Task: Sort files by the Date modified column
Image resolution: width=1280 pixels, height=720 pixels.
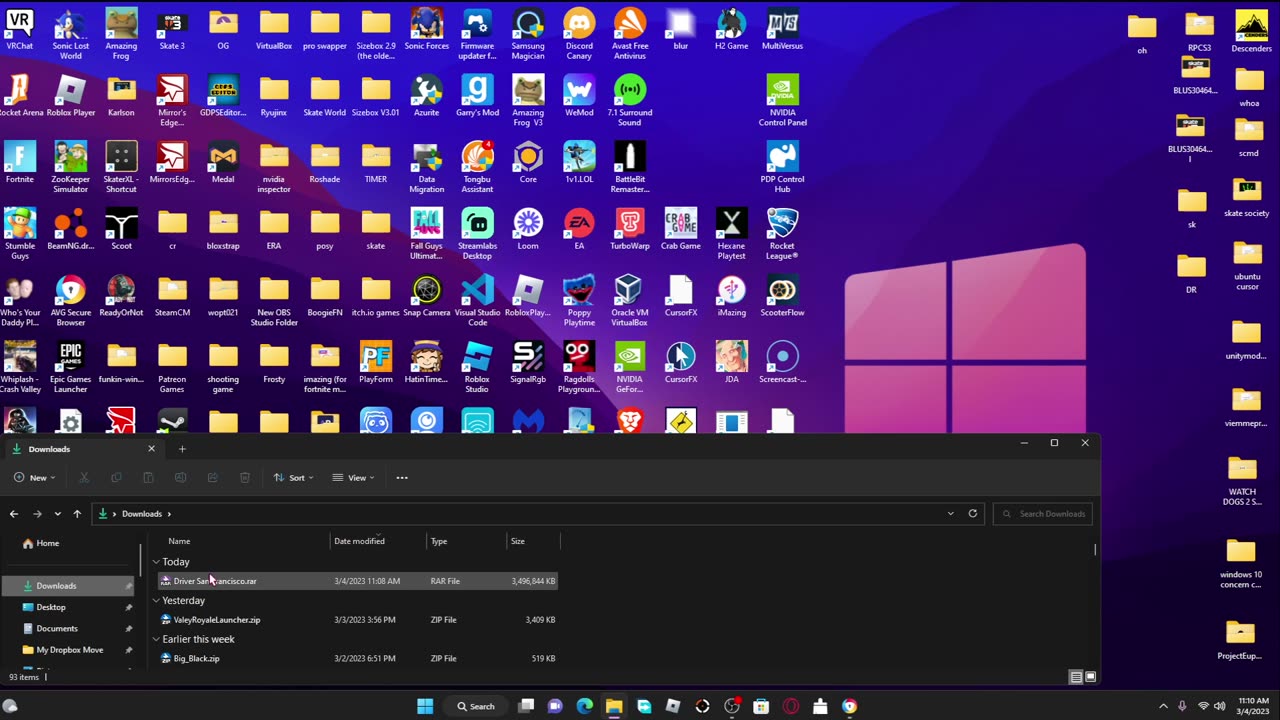Action: click(x=359, y=541)
